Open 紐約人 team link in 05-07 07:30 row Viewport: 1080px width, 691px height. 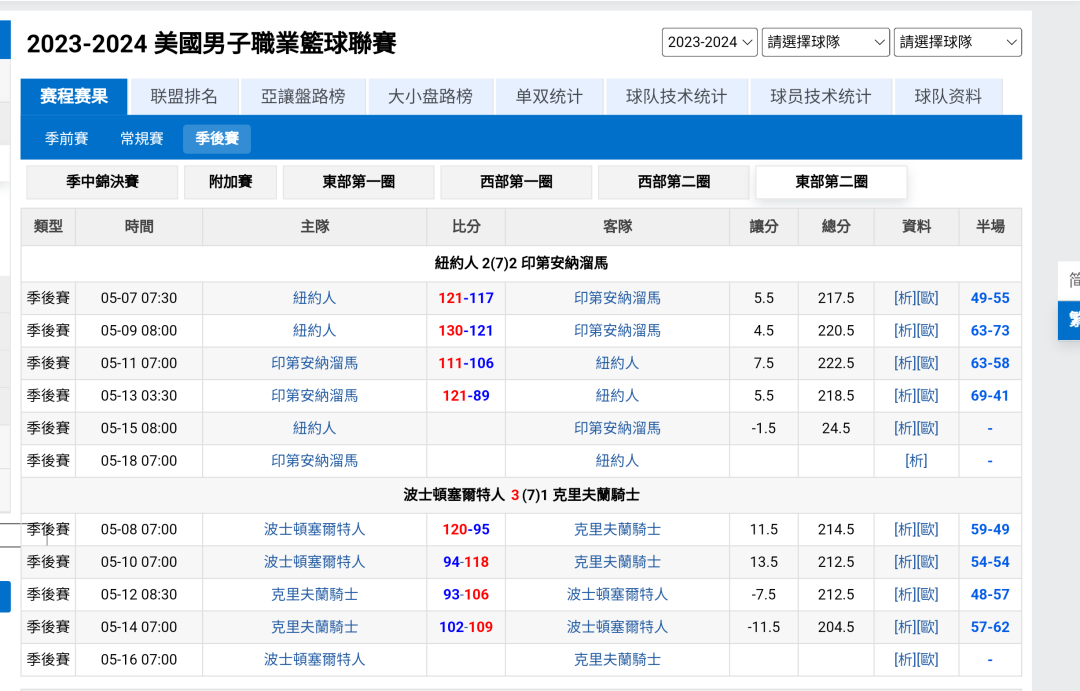(x=314, y=298)
